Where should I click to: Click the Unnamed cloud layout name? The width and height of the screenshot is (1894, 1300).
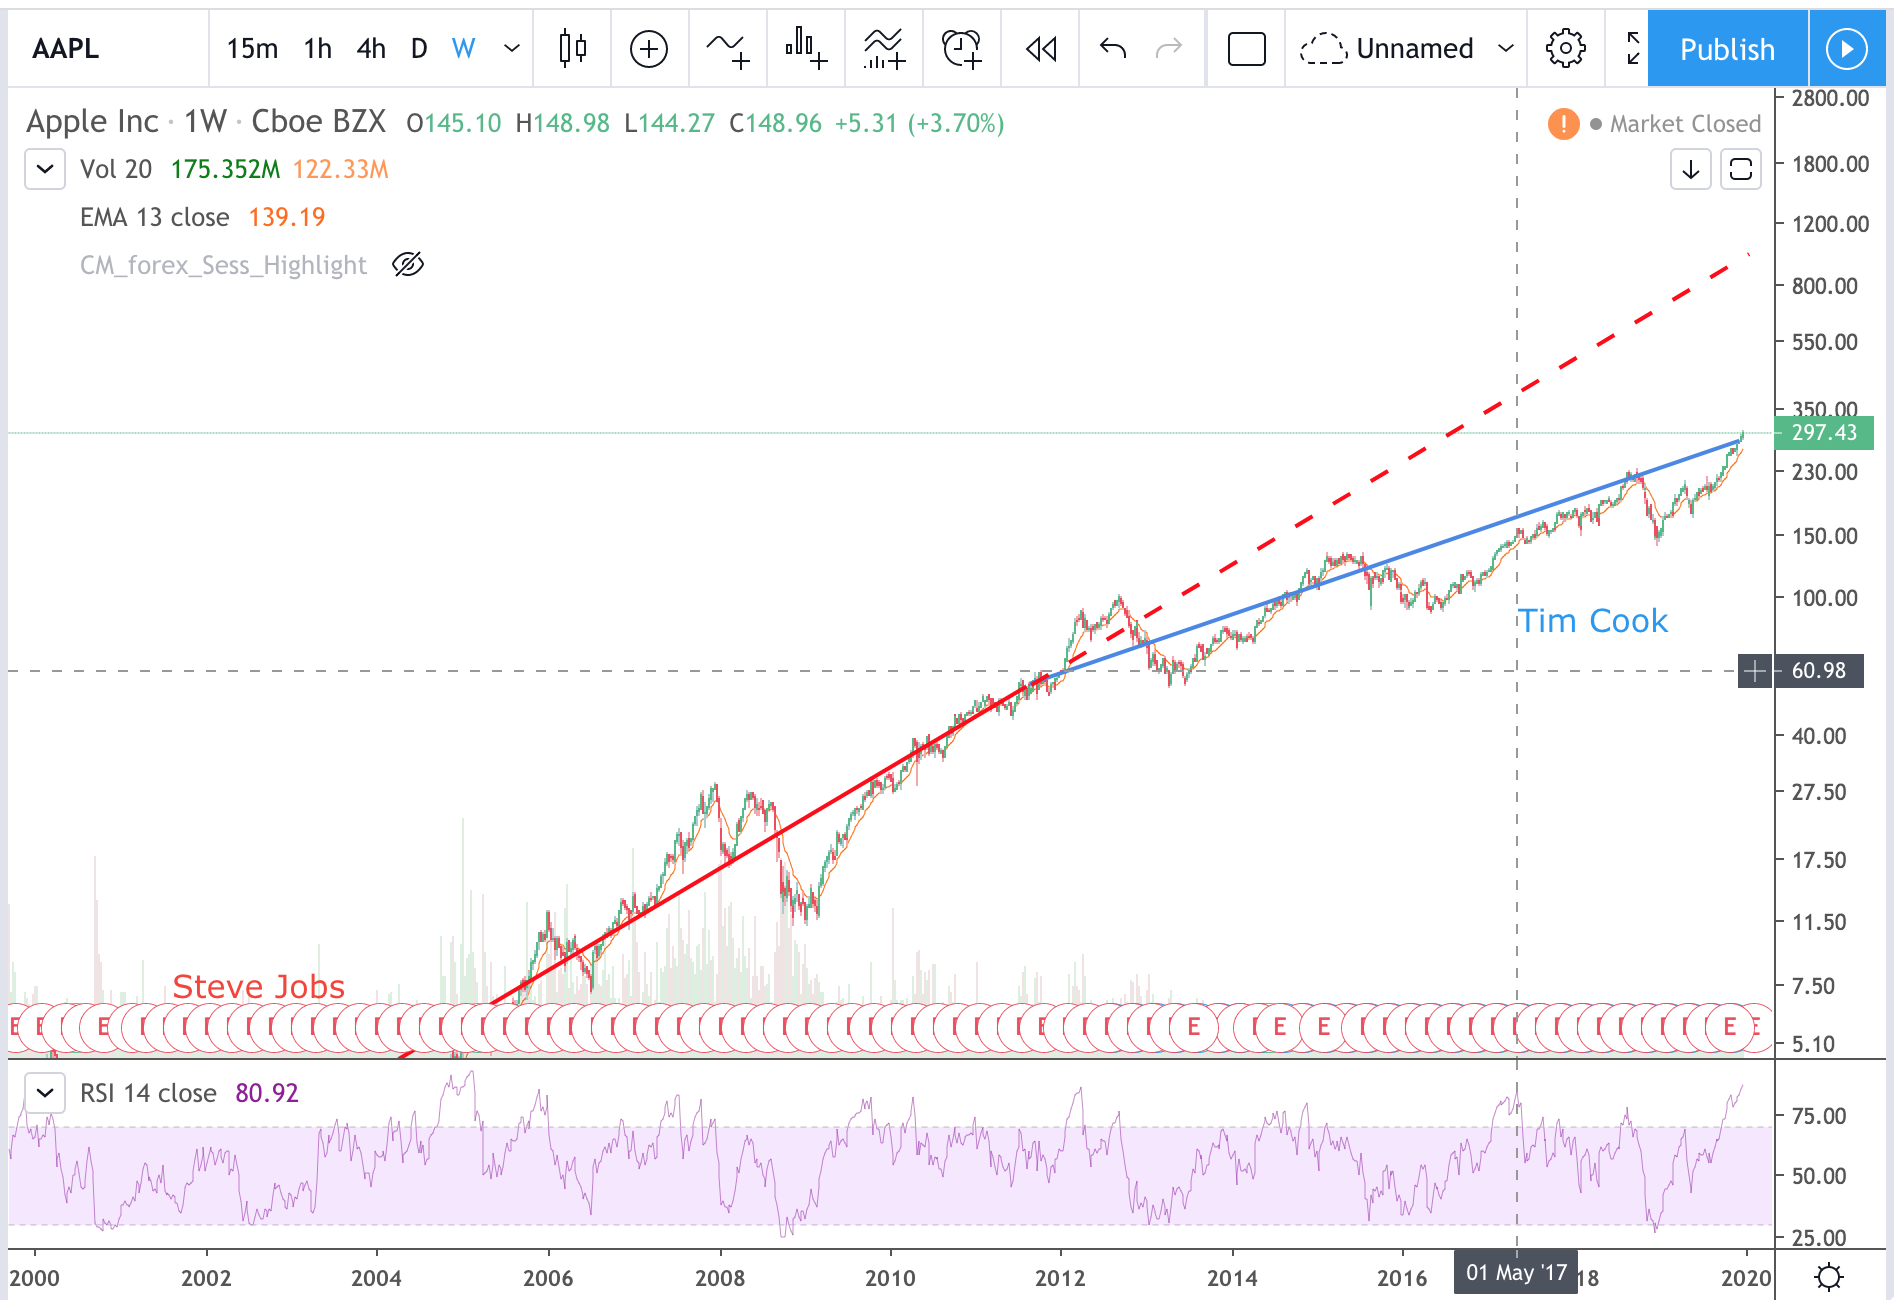(1387, 48)
